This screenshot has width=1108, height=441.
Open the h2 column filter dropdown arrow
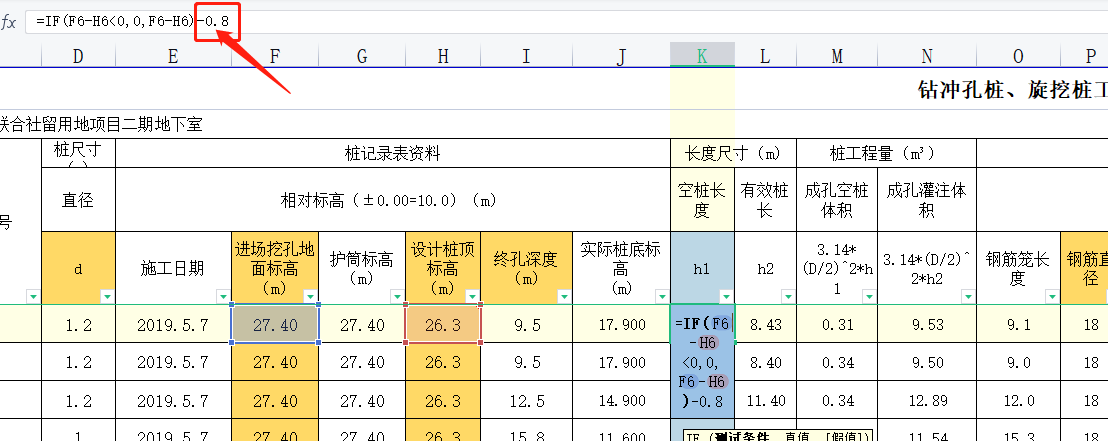(x=787, y=296)
